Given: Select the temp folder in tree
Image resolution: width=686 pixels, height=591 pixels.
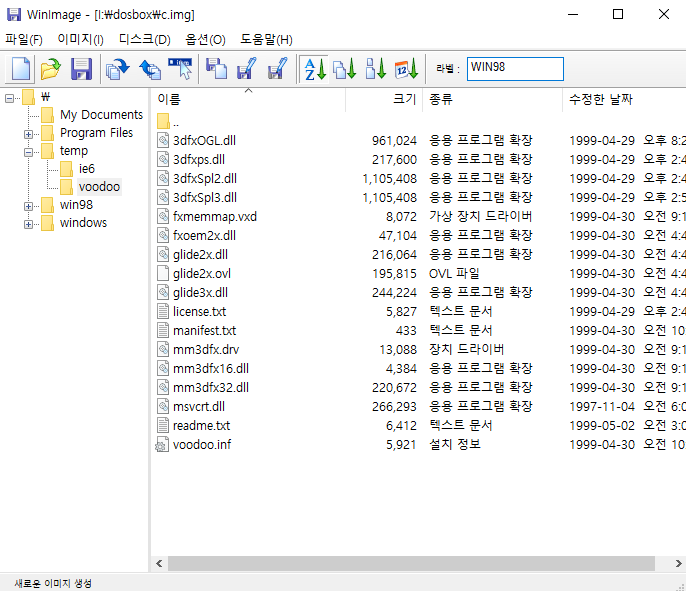Looking at the screenshot, I should (74, 150).
